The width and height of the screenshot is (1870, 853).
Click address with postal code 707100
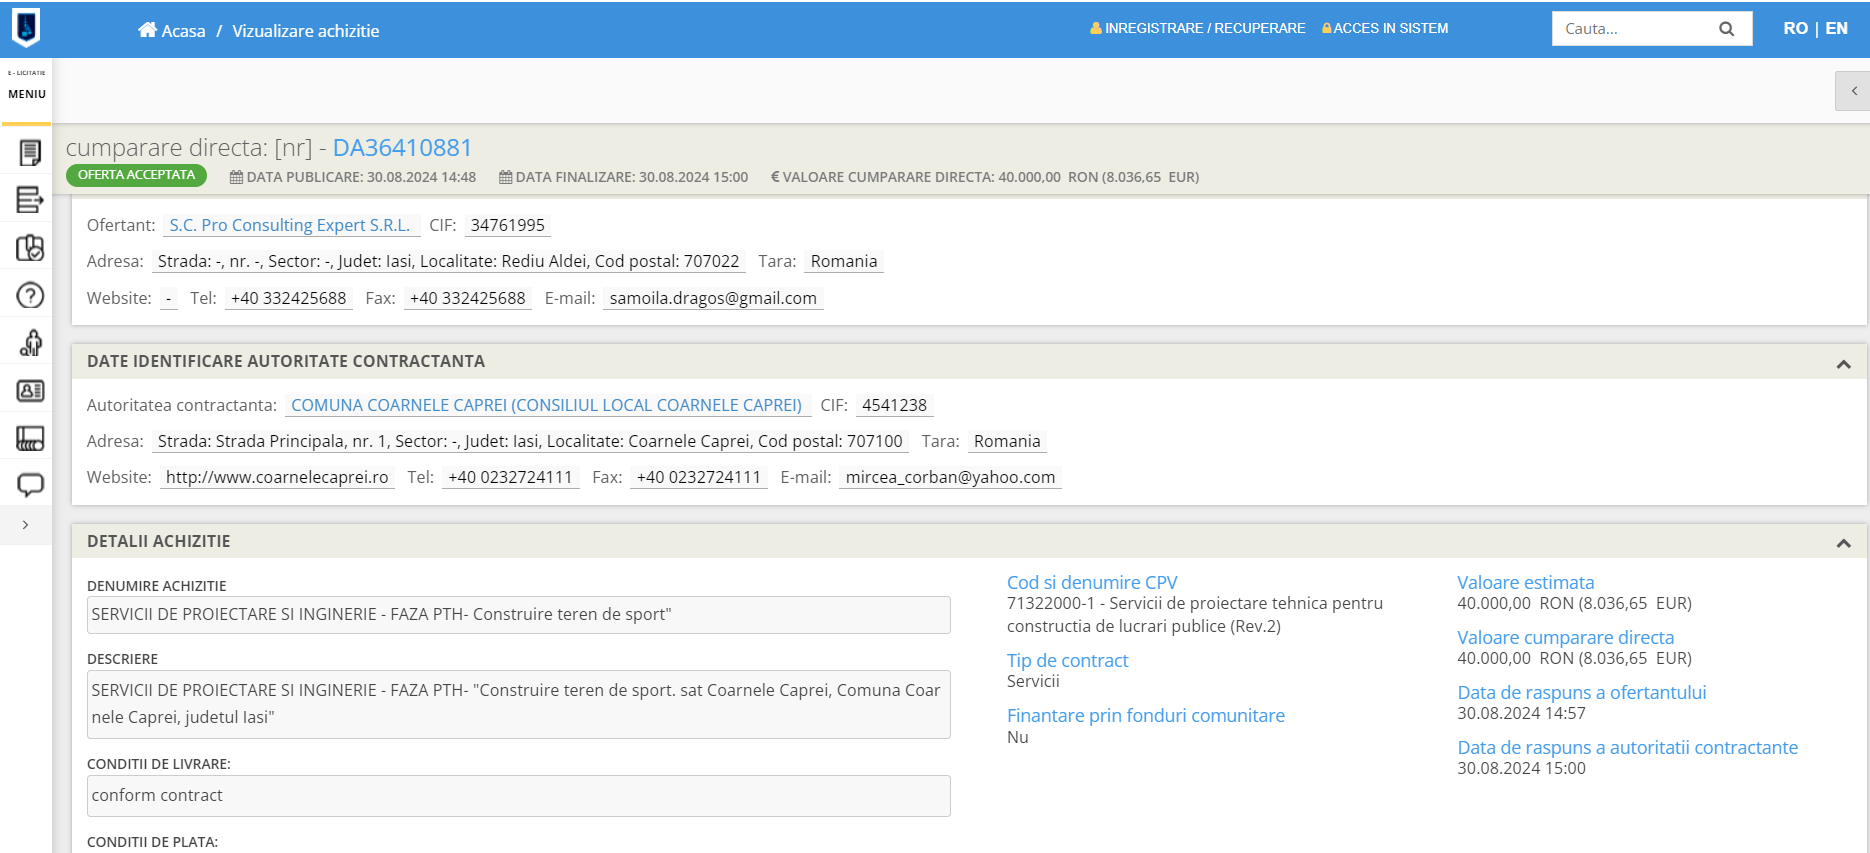tap(530, 441)
